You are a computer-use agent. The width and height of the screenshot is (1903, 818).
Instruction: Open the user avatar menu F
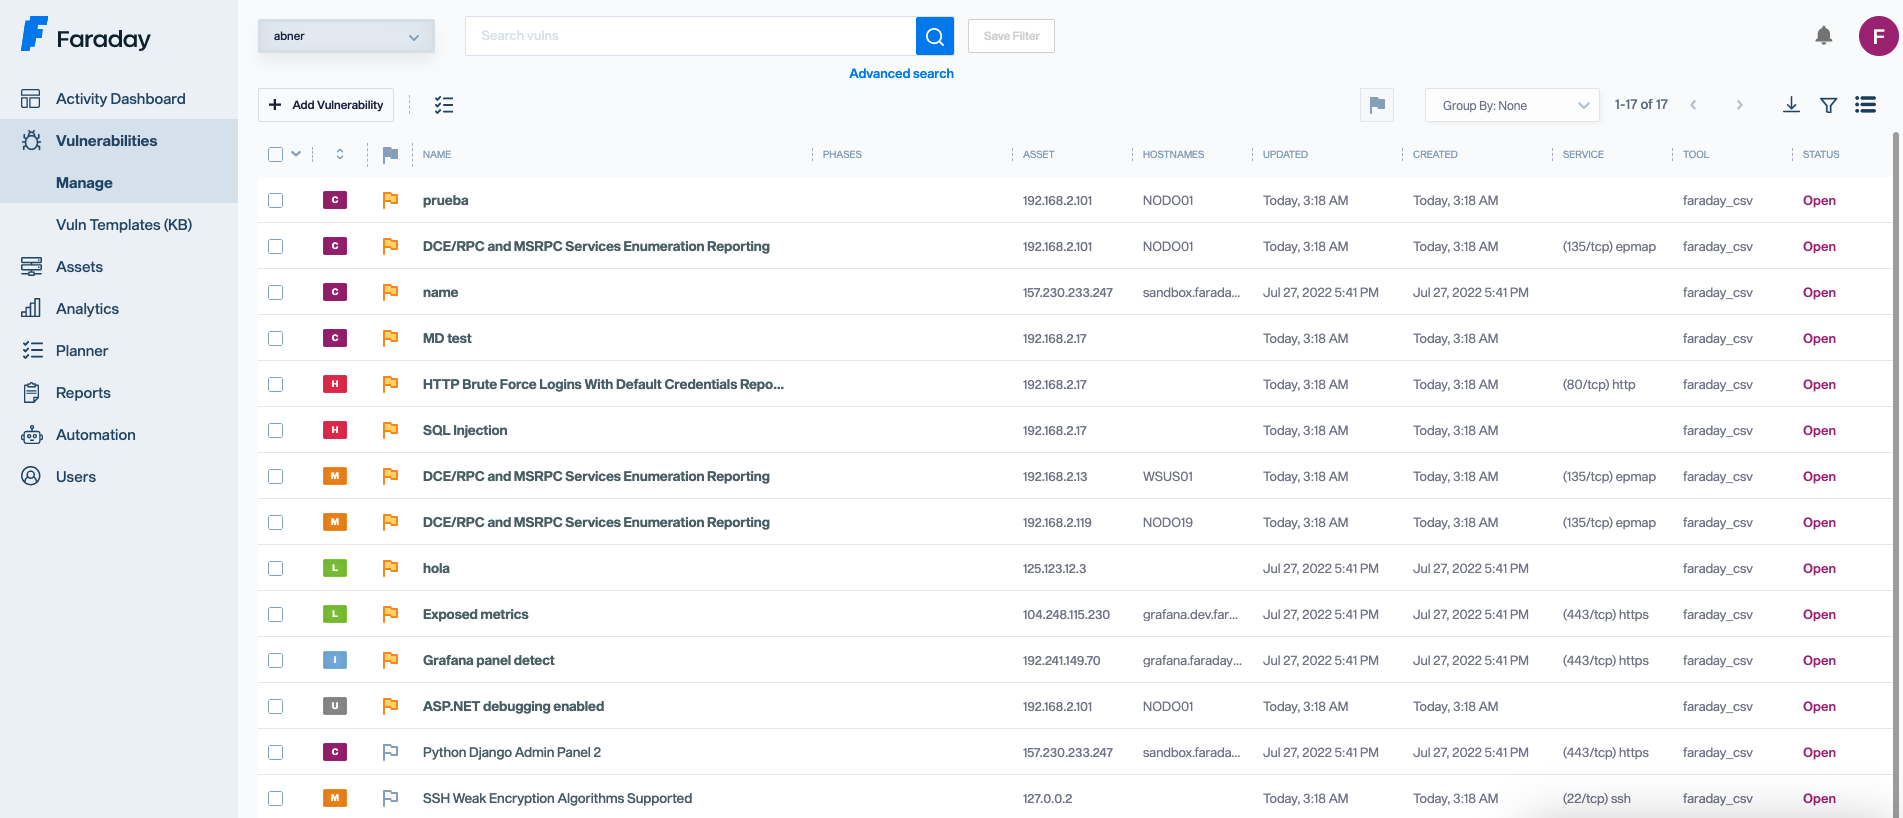[x=1878, y=36]
